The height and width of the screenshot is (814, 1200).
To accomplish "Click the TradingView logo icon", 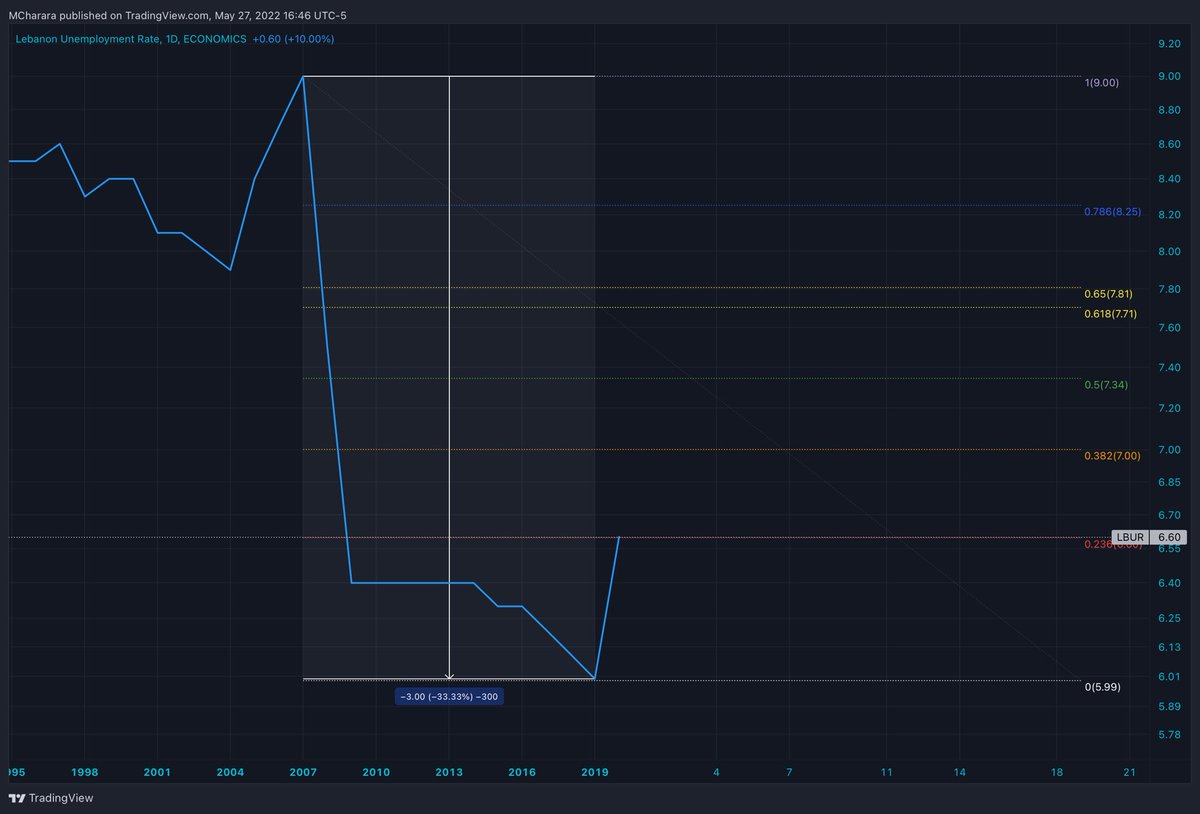I will pyautogui.click(x=17, y=798).
